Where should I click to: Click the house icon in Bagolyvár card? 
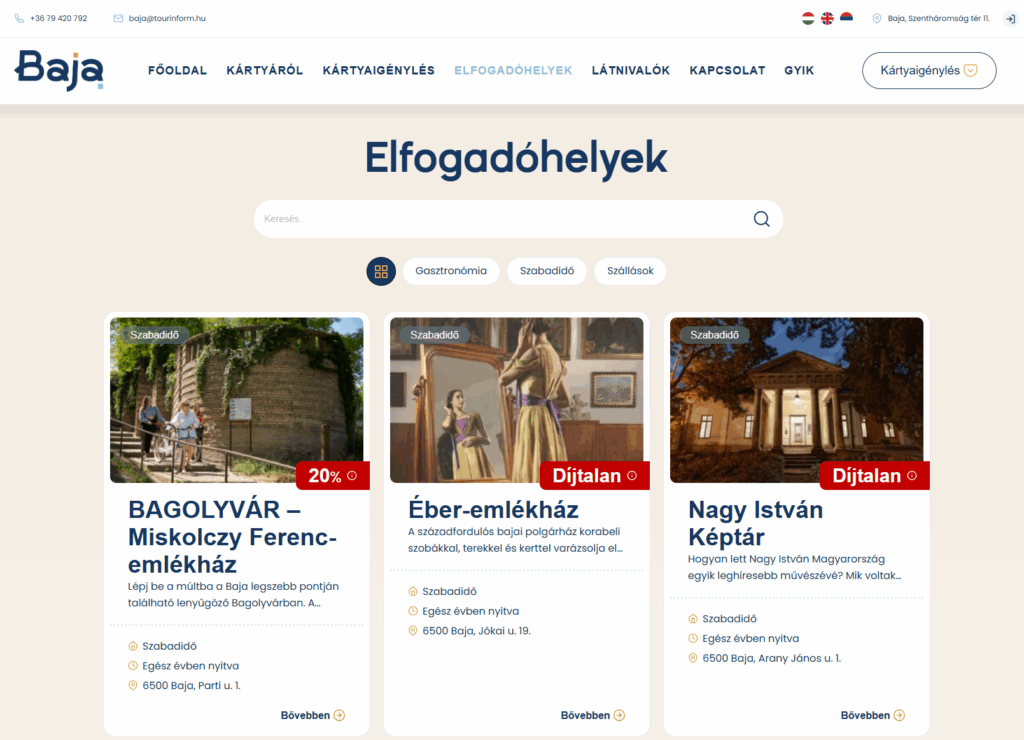133,646
